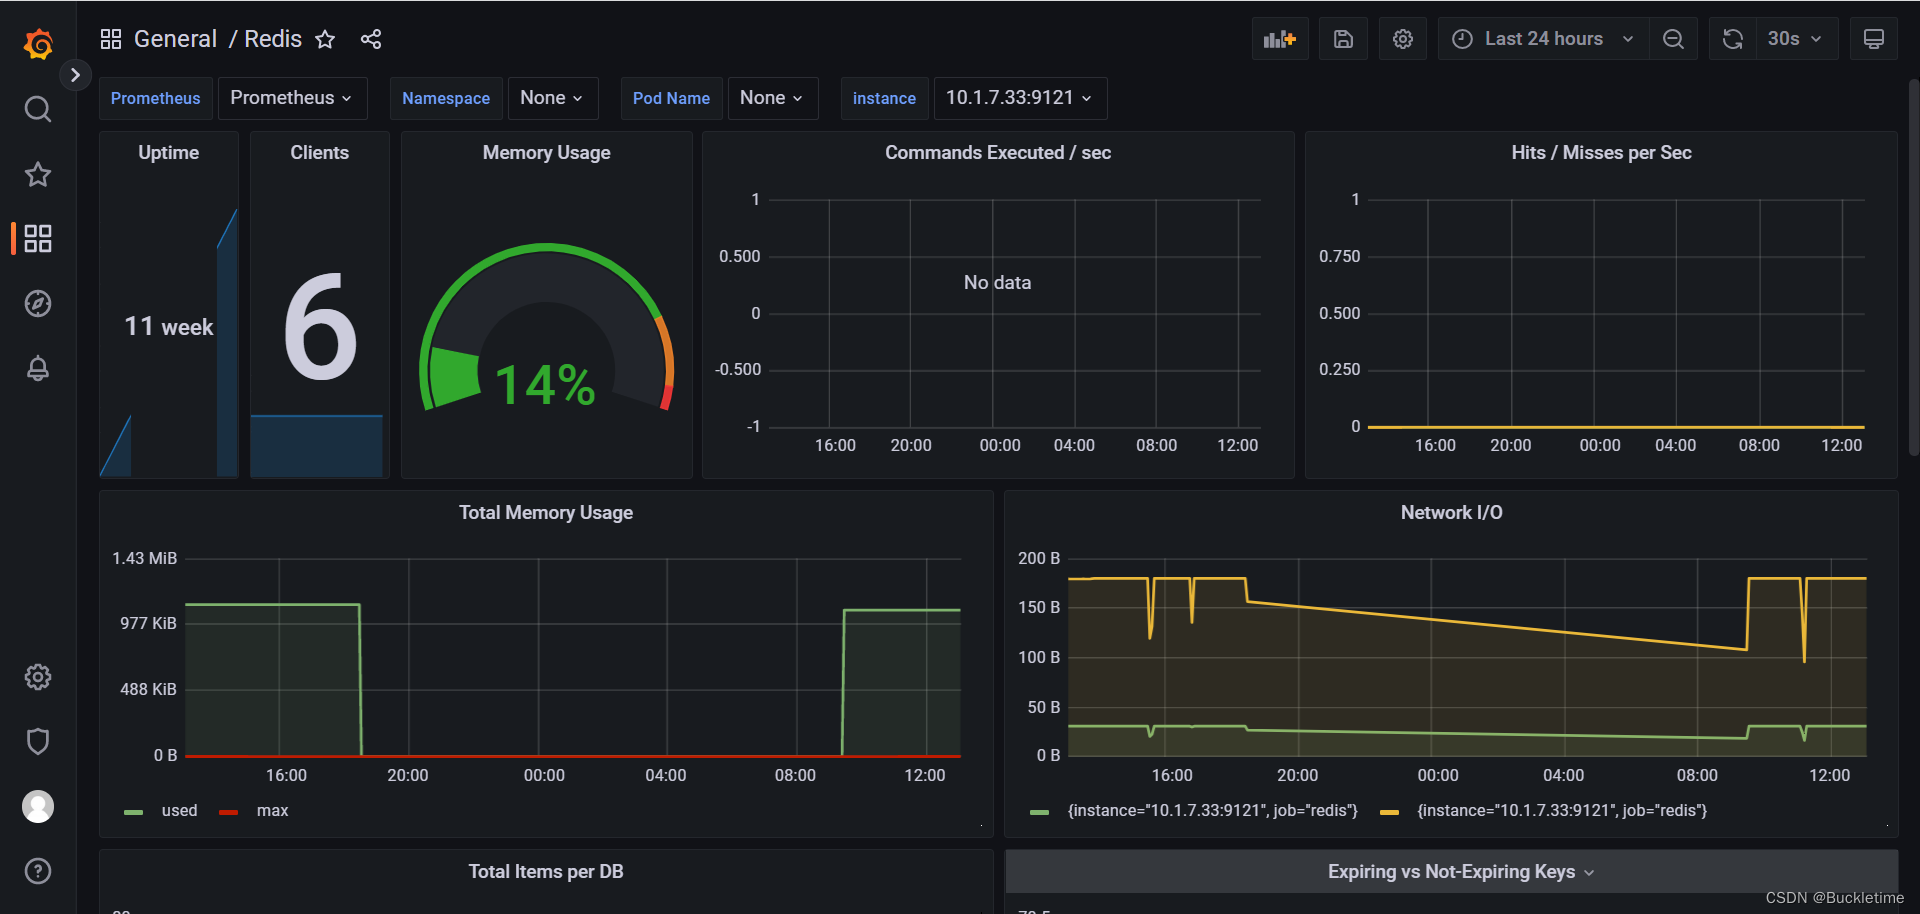Click the Add panel button

1280,39
